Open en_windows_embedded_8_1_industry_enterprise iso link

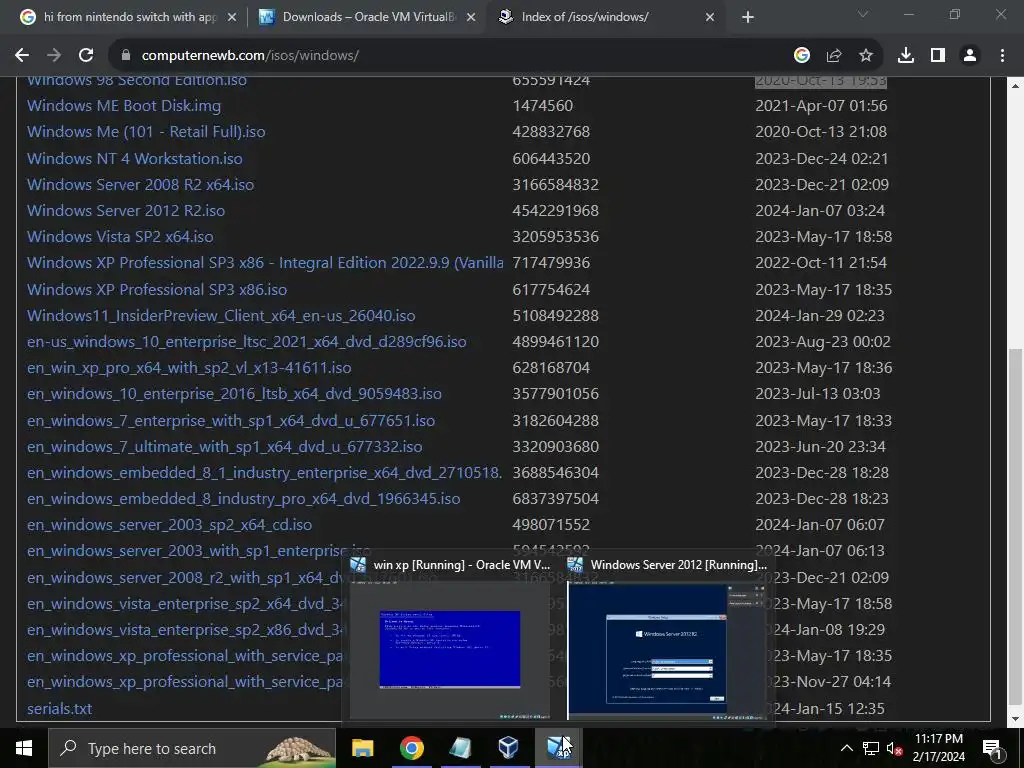[x=264, y=473]
